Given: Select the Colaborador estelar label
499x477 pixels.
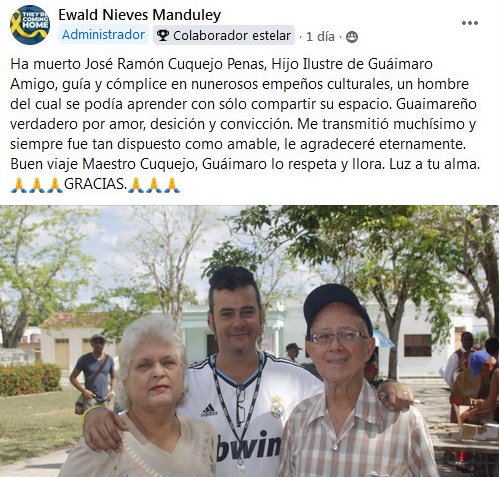Looking at the screenshot, I should pos(232,36).
